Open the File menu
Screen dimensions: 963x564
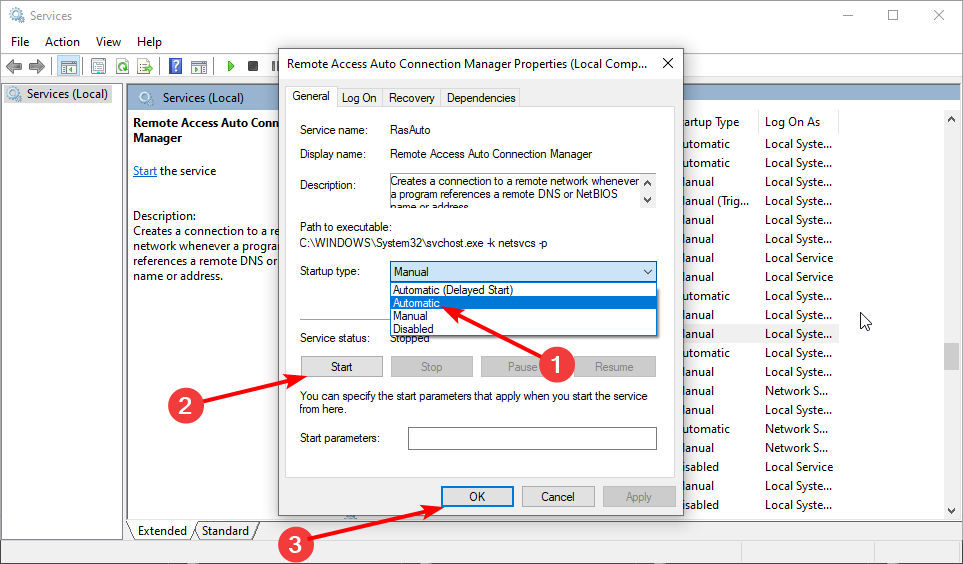tap(20, 42)
